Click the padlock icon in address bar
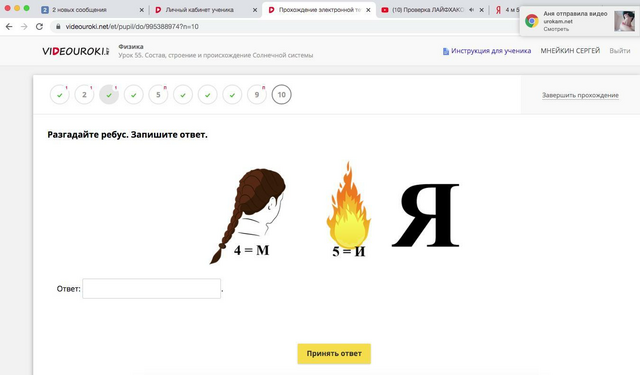 pos(58,27)
